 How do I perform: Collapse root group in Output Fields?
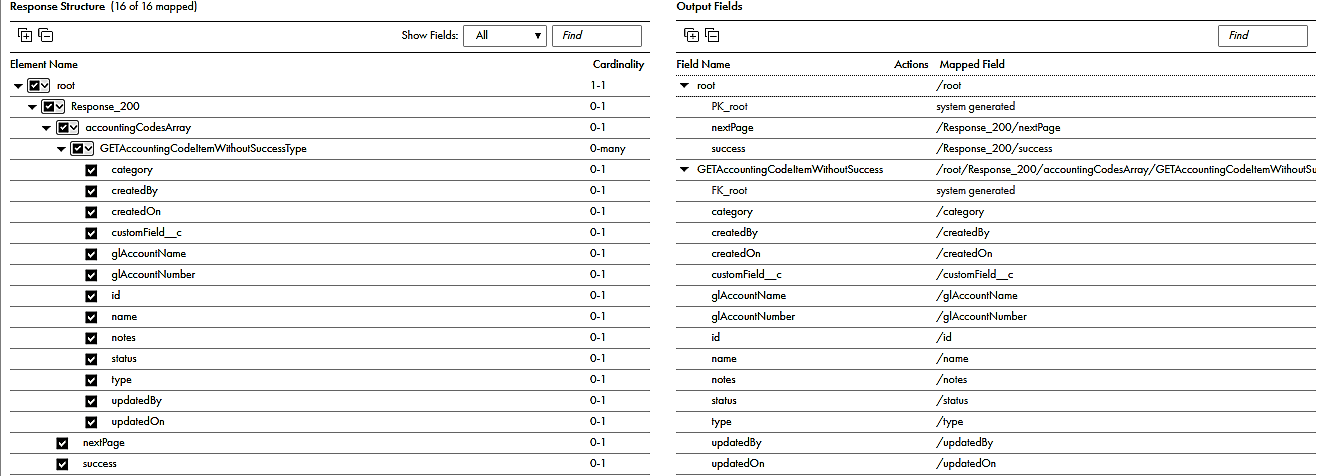coord(684,86)
